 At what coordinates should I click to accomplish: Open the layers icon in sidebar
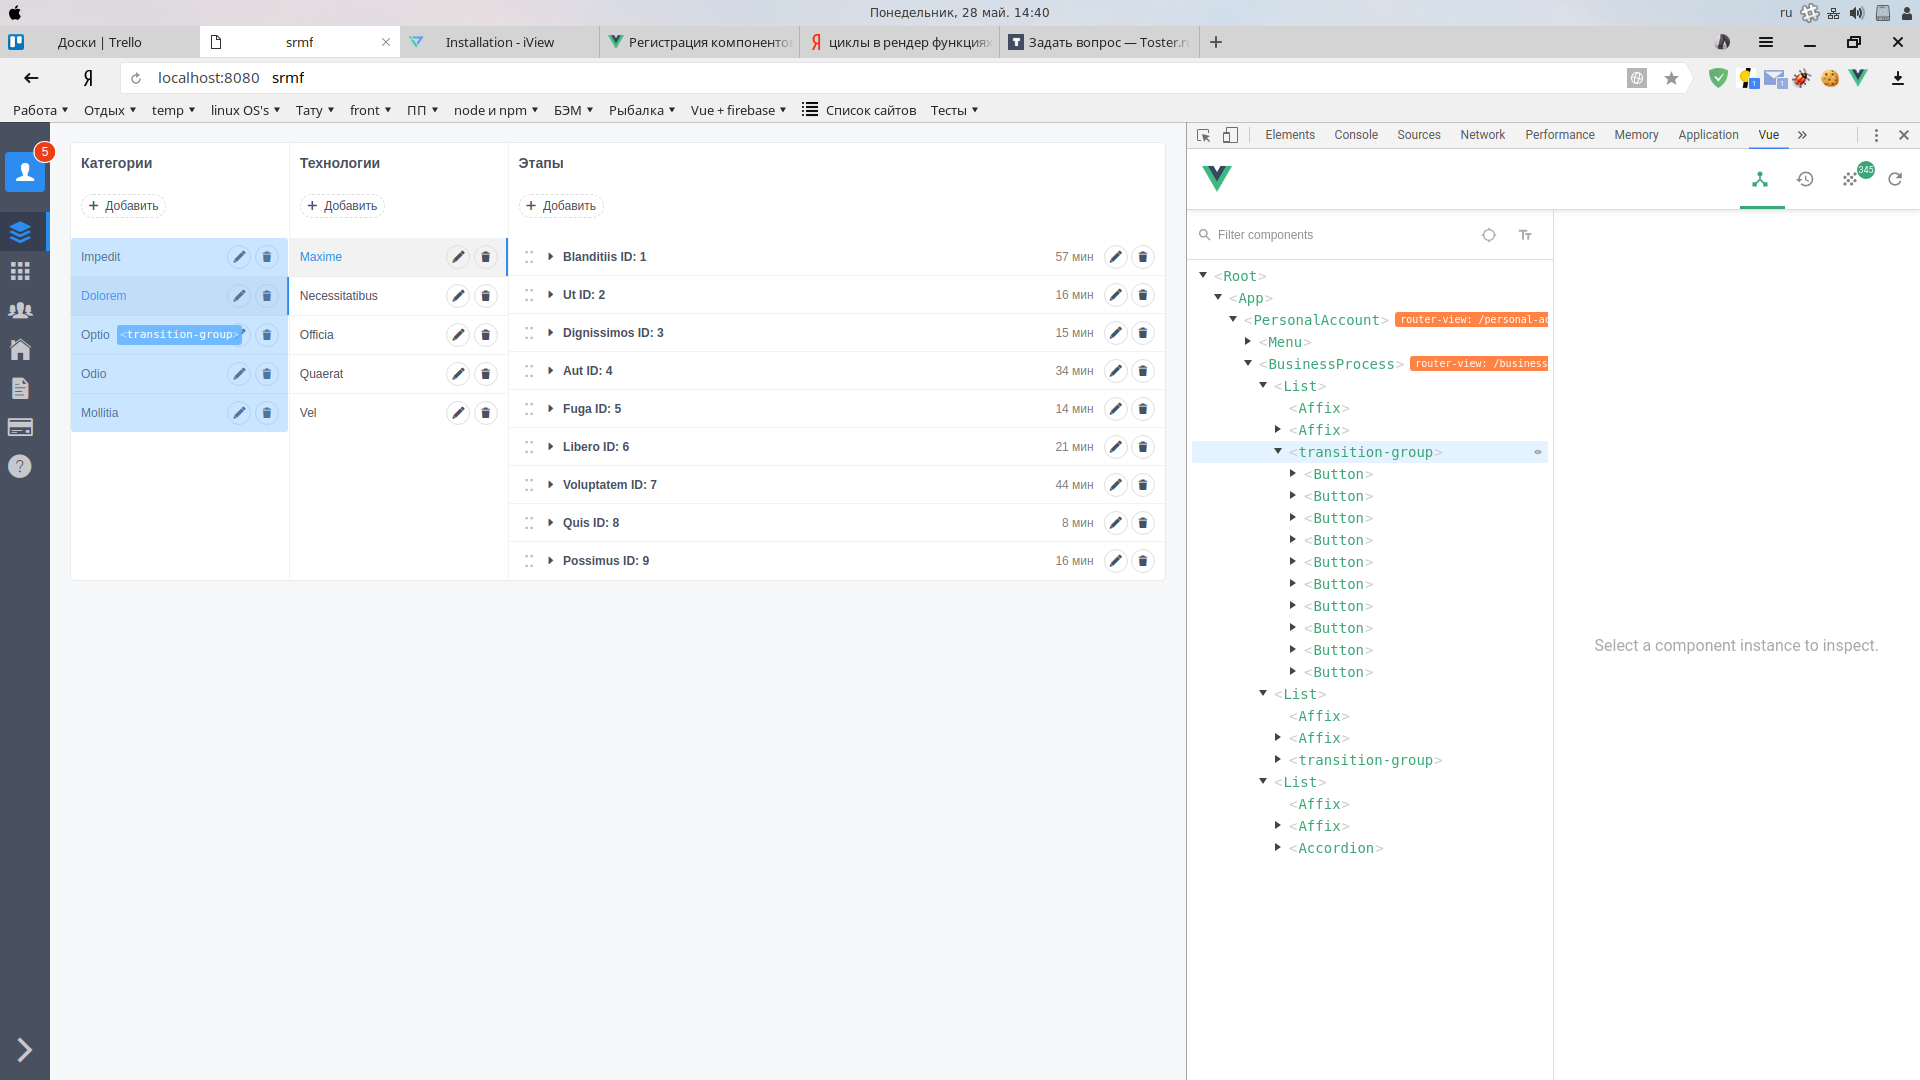(x=20, y=232)
